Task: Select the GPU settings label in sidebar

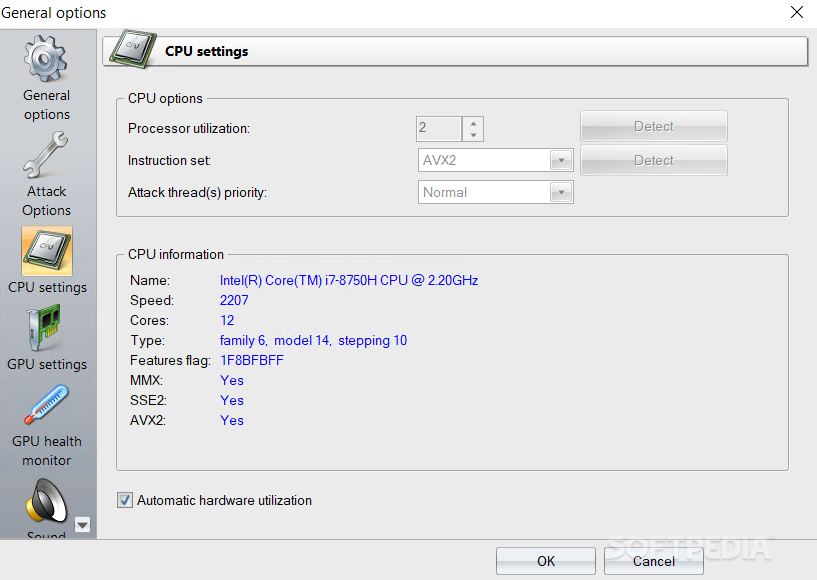Action: [x=47, y=364]
